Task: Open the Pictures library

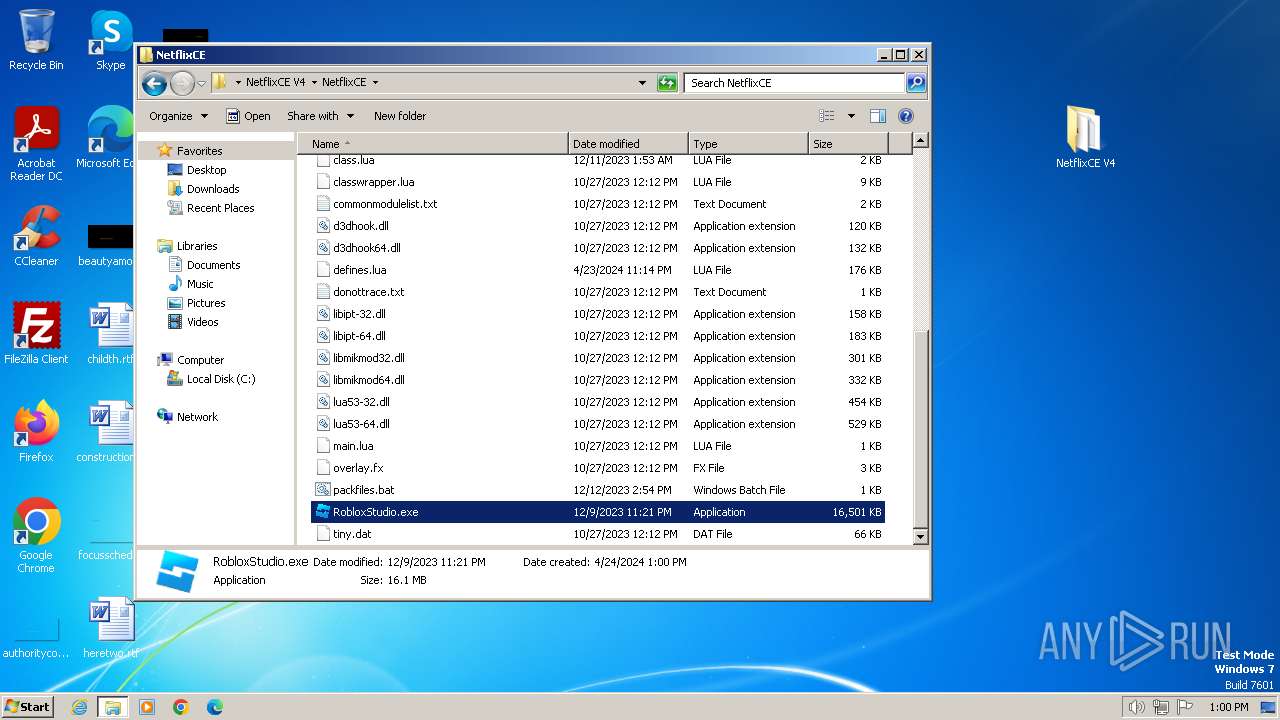Action: [x=206, y=303]
